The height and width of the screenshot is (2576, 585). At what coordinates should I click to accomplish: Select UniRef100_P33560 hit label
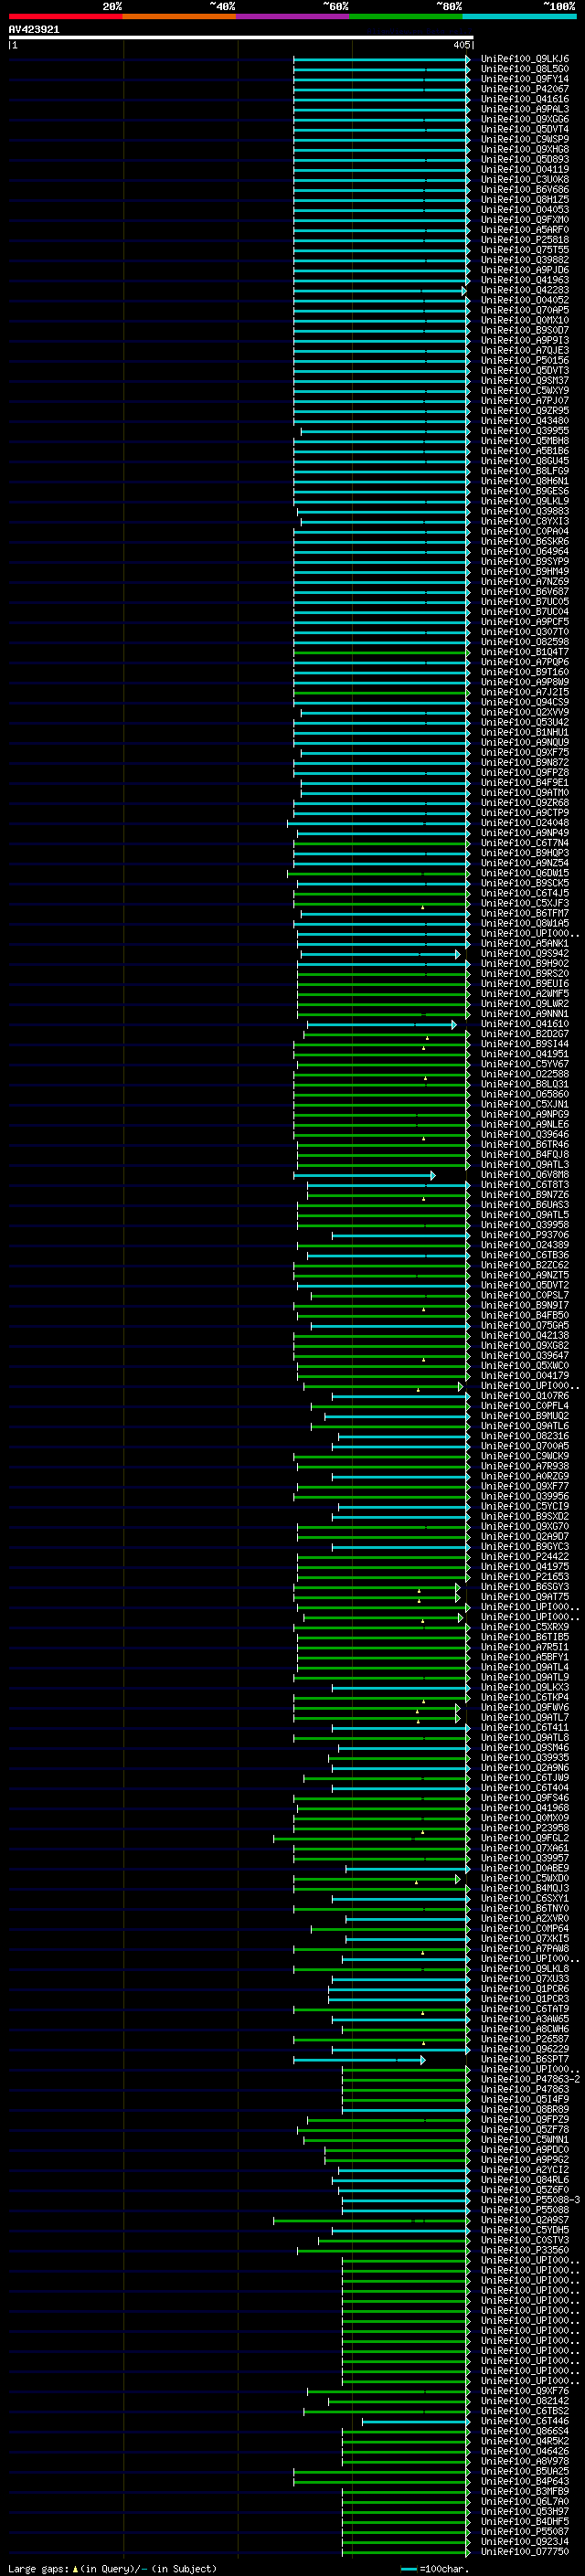click(525, 2250)
